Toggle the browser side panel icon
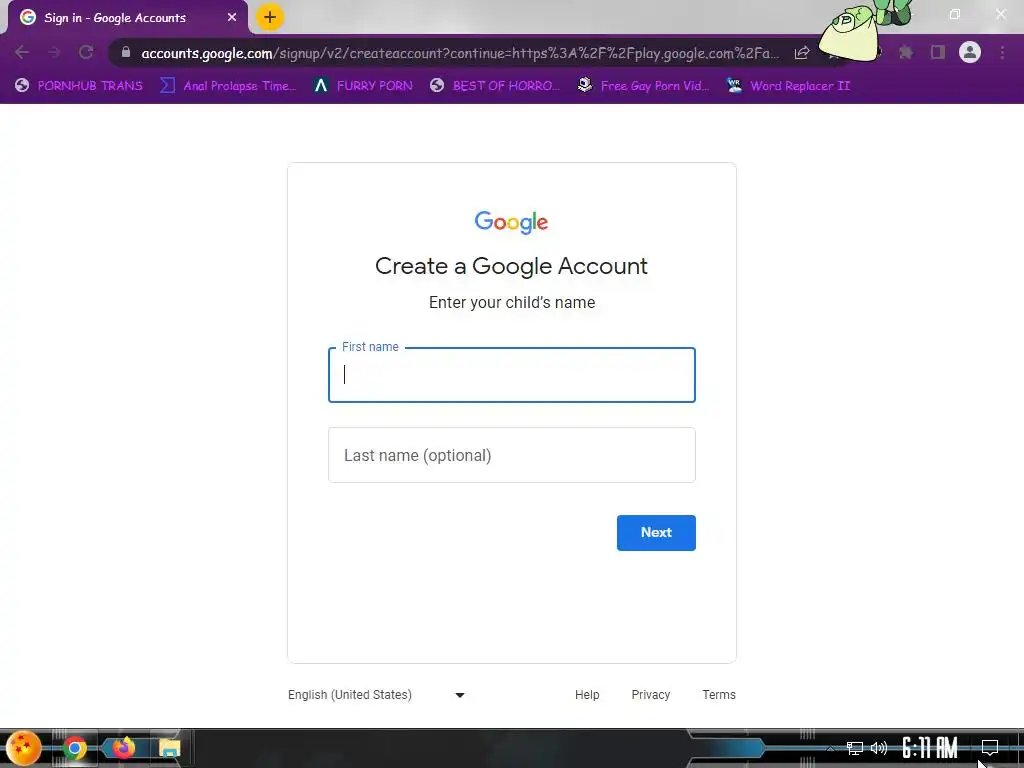The width and height of the screenshot is (1024, 768). 938,52
